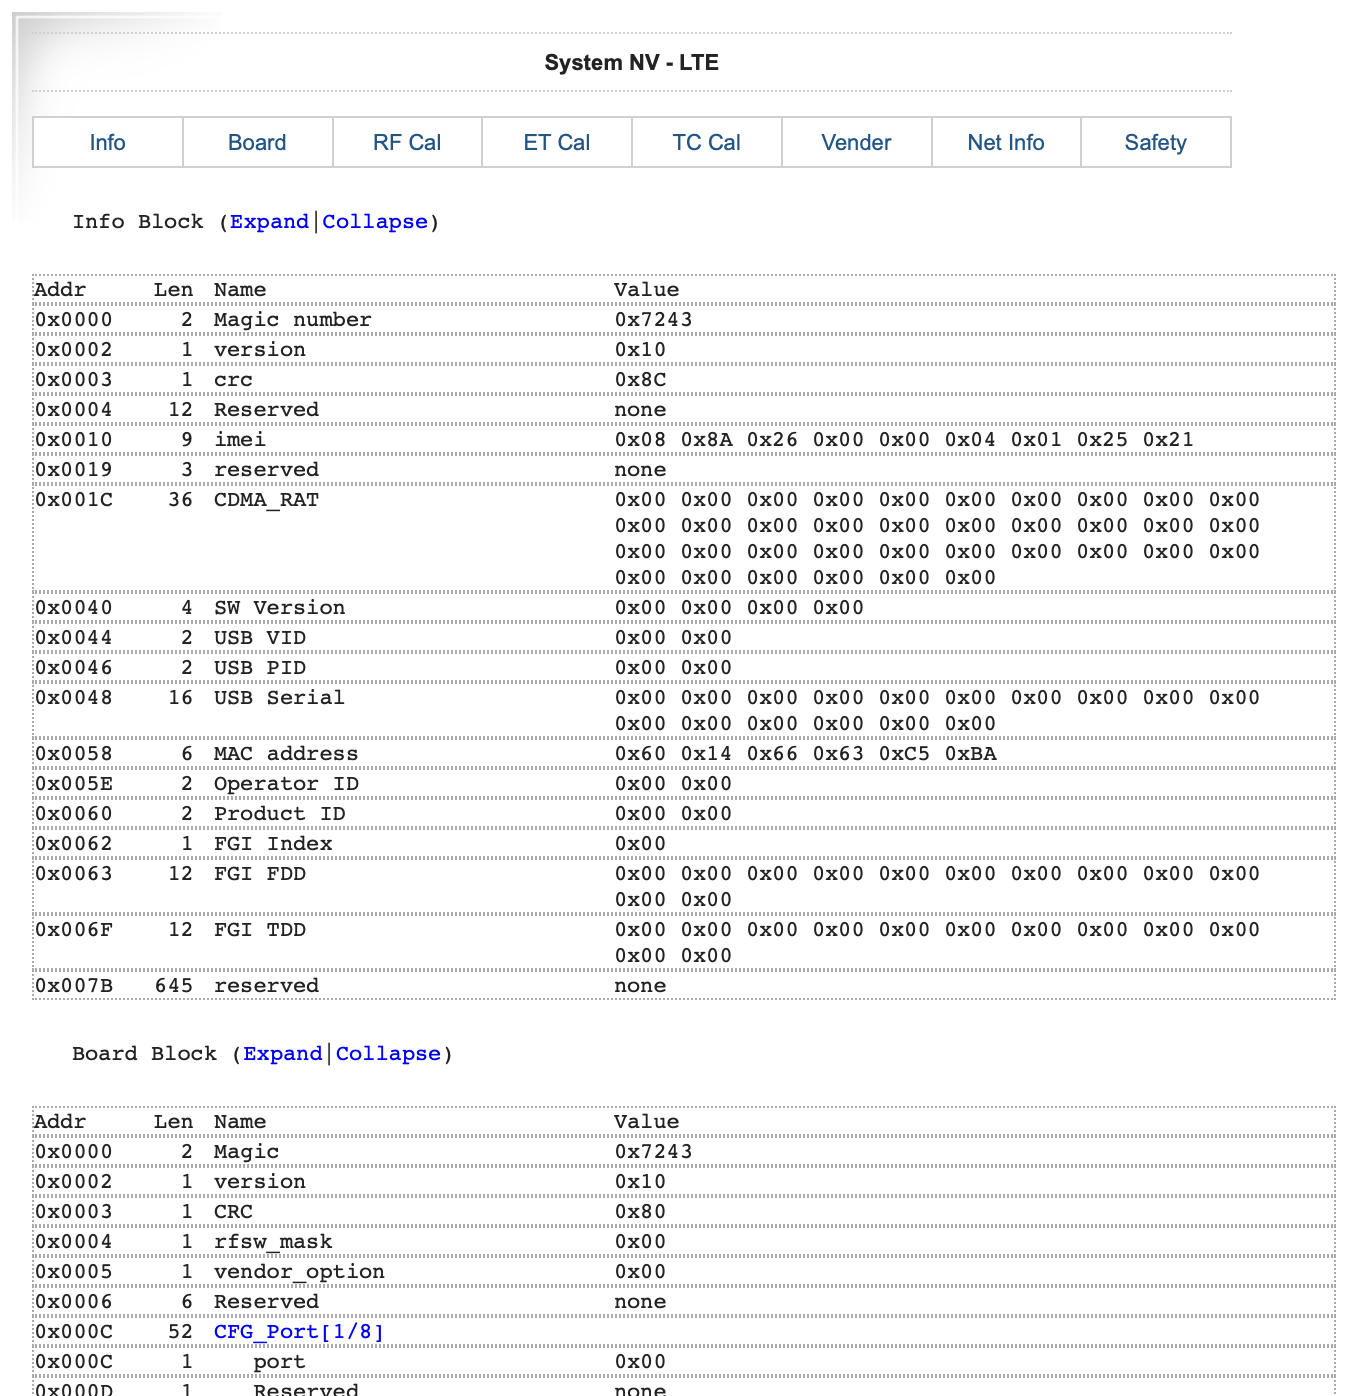Open the Info tab

pyautogui.click(x=107, y=143)
